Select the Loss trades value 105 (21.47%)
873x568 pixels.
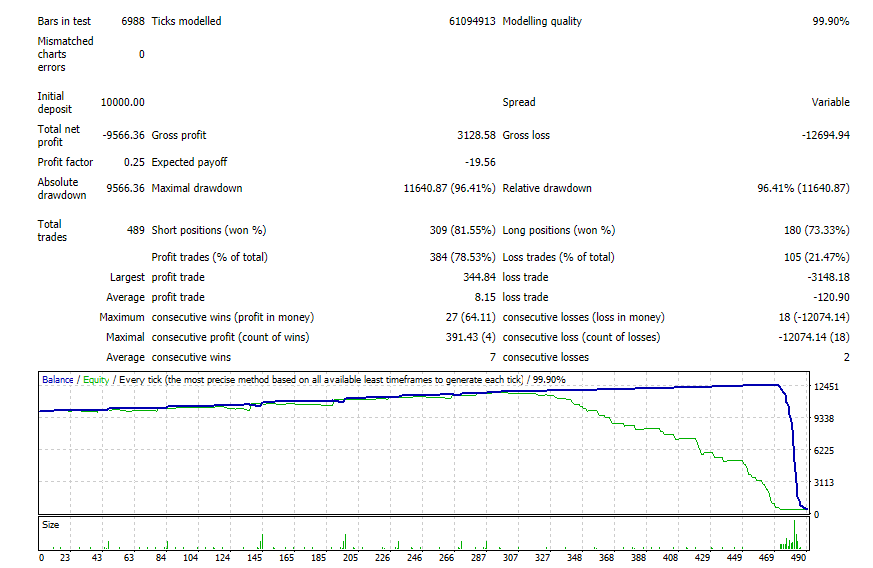pos(816,257)
